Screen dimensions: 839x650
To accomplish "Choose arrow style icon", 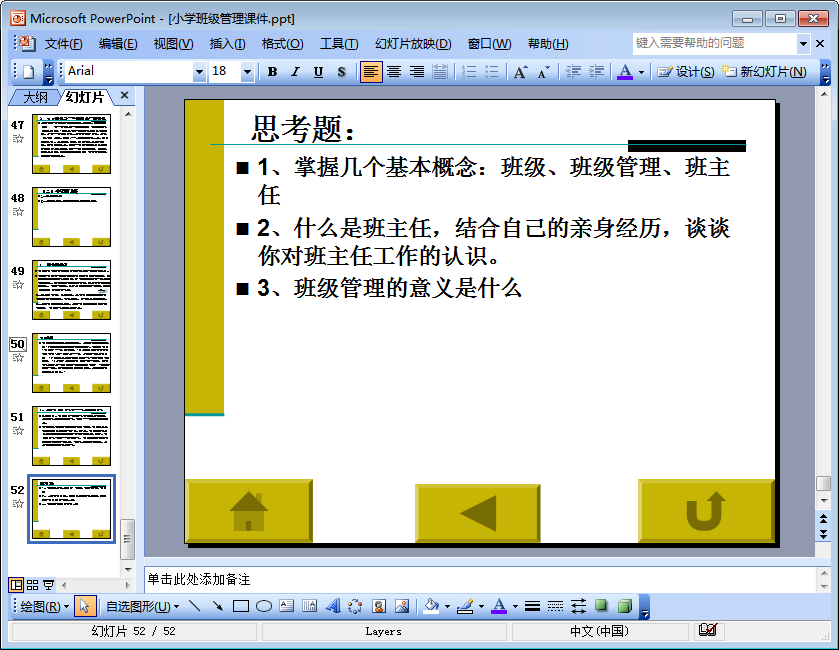I will coord(578,606).
